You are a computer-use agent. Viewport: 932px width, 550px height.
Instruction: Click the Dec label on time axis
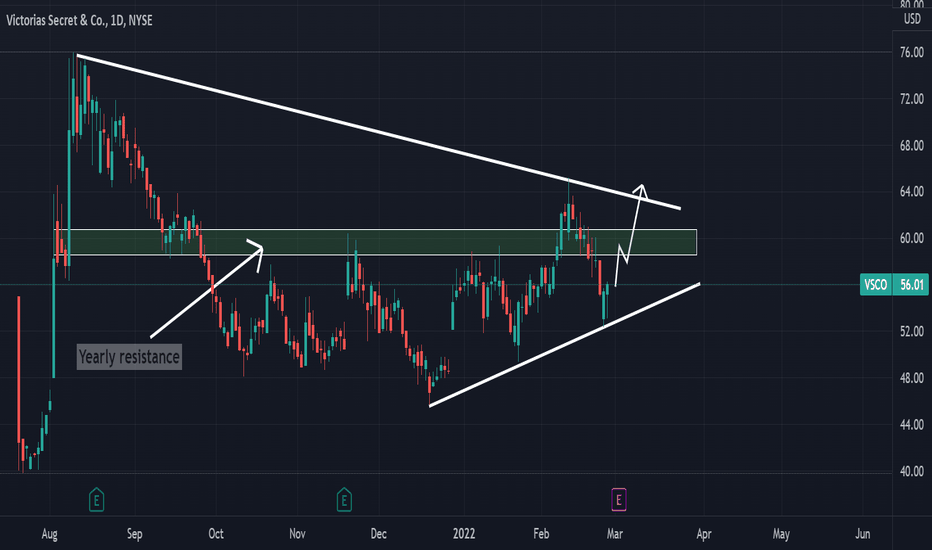(x=379, y=534)
